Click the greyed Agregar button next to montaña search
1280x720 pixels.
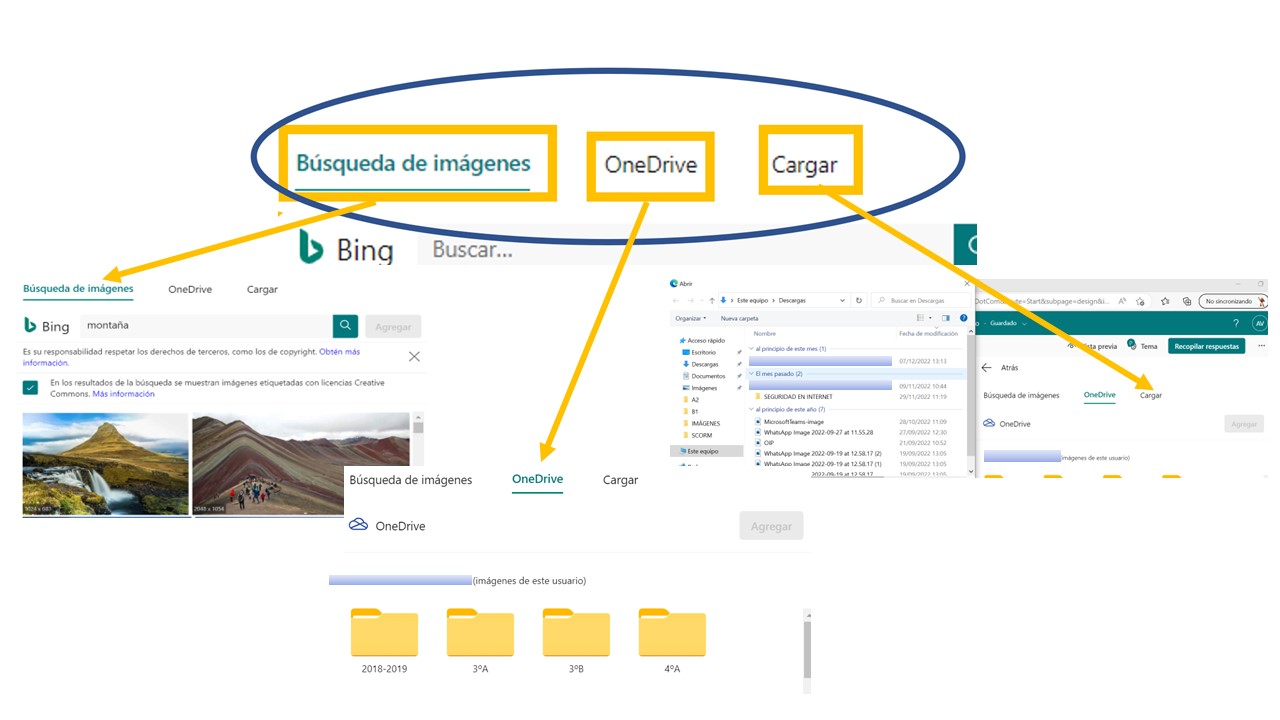pos(393,326)
